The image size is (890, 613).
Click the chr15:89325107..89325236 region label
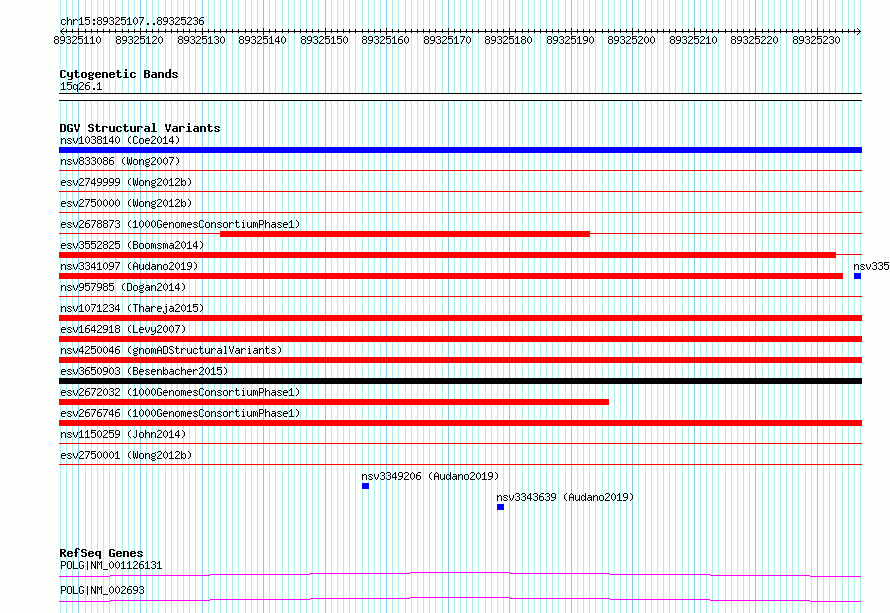pyautogui.click(x=132, y=21)
